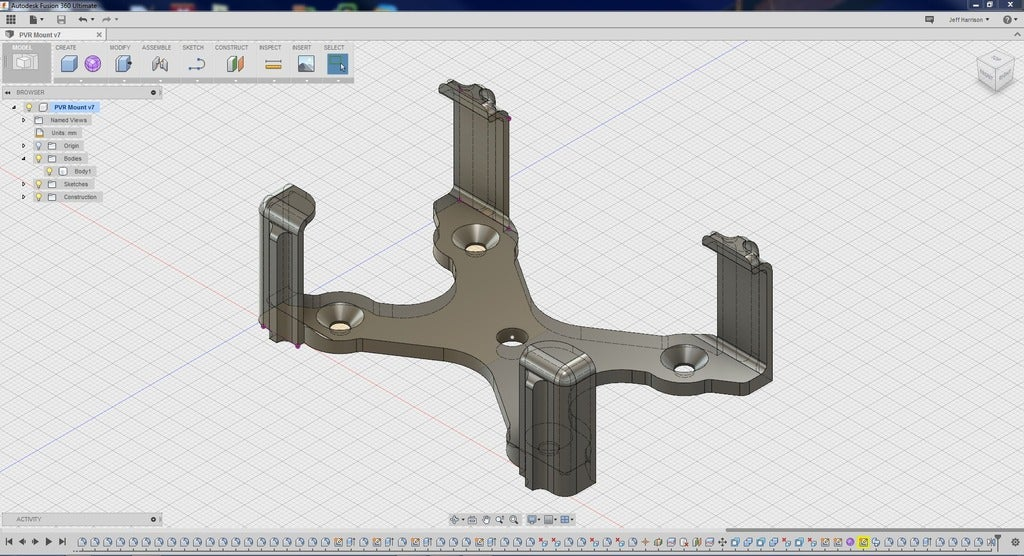Collapse the Bodies folder
This screenshot has width=1024, height=556.
24,159
